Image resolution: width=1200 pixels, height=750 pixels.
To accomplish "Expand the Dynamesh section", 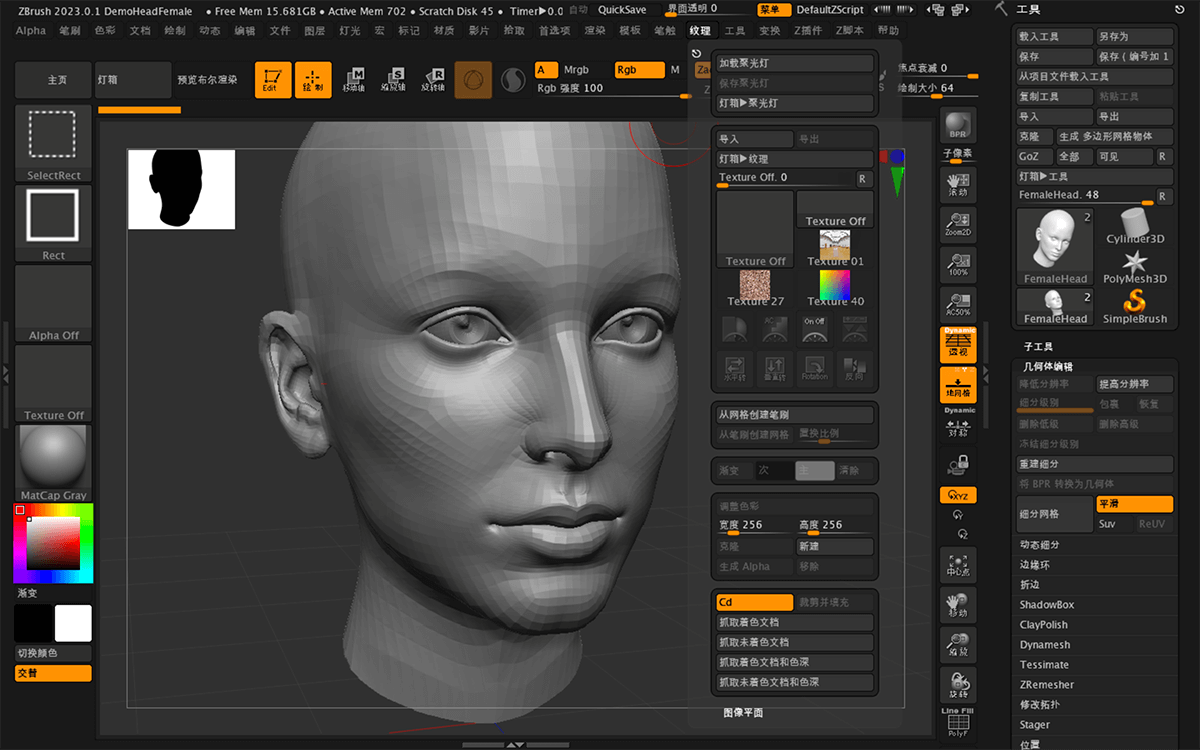I will click(x=1045, y=645).
